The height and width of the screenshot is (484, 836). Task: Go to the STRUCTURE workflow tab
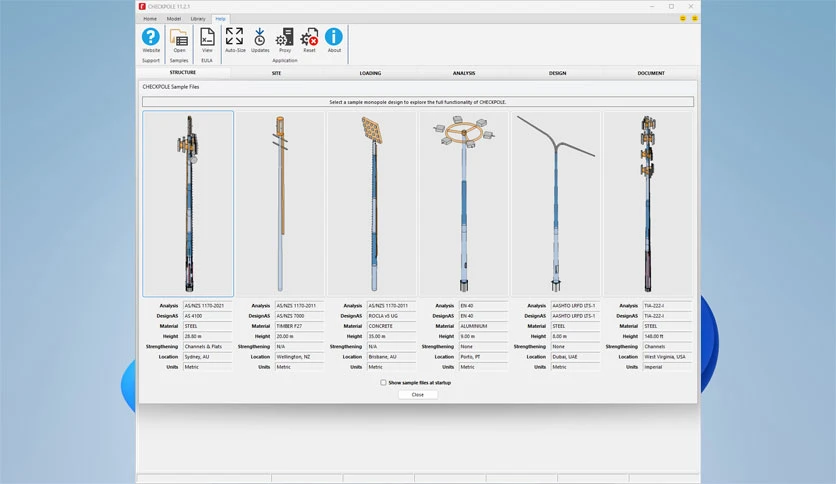[x=183, y=72]
